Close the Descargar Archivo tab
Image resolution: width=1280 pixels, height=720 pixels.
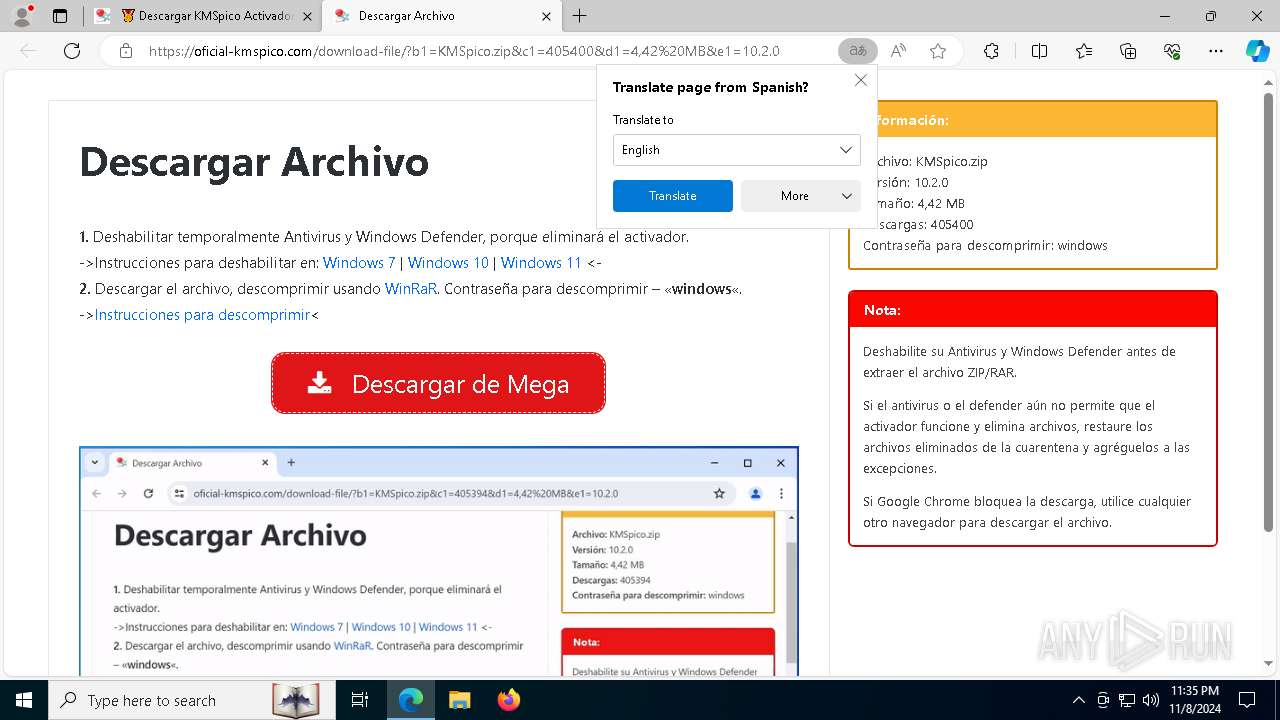coord(546,16)
